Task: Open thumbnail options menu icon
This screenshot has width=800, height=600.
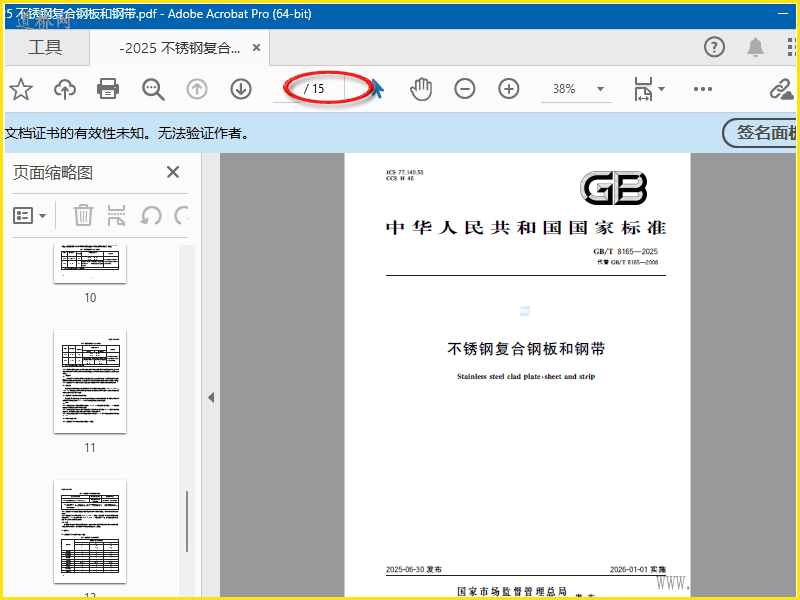Action: (x=23, y=215)
